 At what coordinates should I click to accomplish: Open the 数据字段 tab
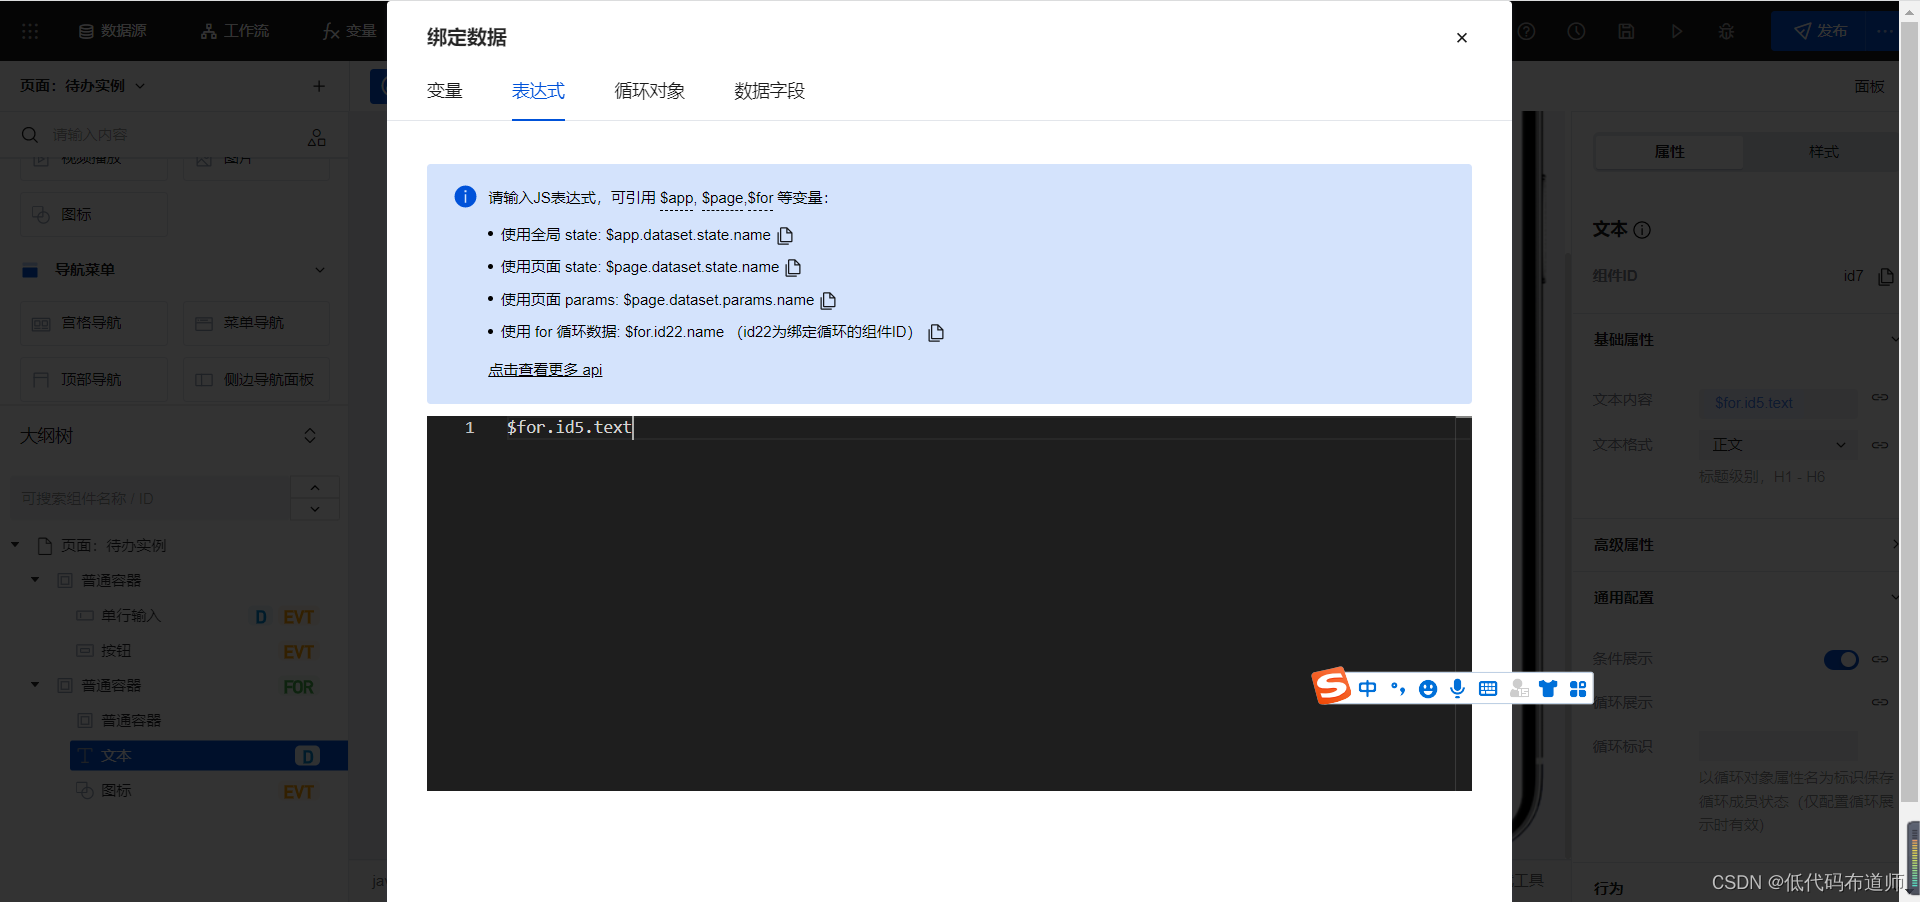(x=770, y=91)
